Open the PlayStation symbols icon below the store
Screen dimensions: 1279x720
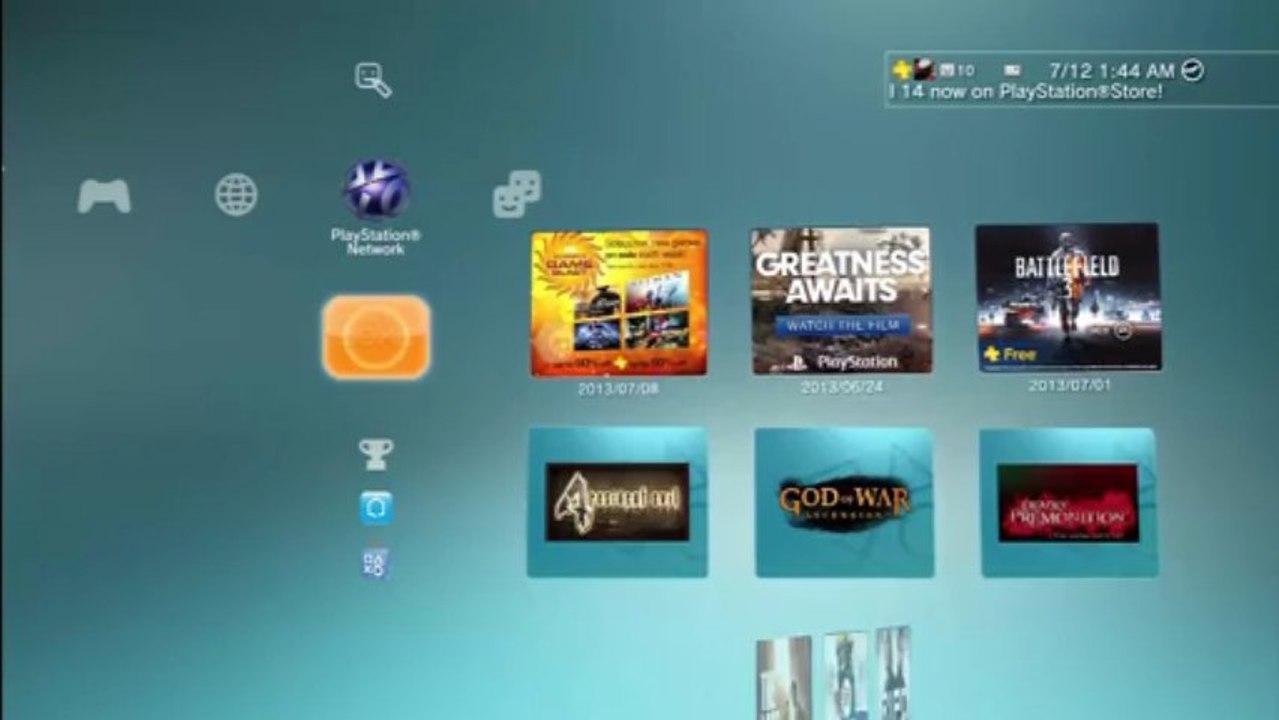tap(376, 563)
